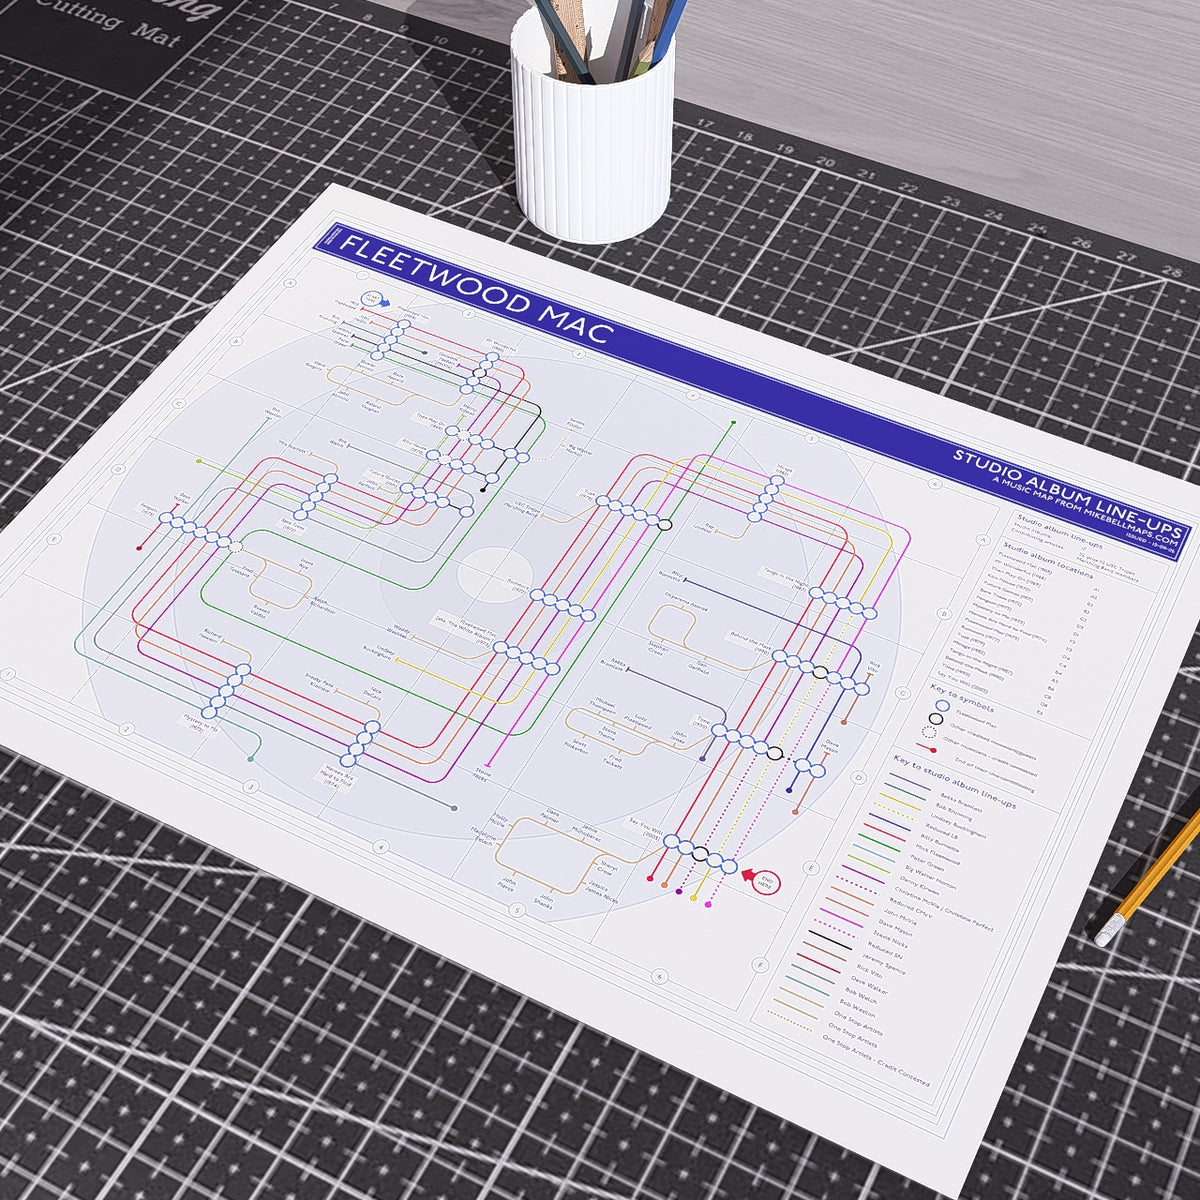
Task: Click the 'Tusk (1979)' album label
Action: click(586, 495)
